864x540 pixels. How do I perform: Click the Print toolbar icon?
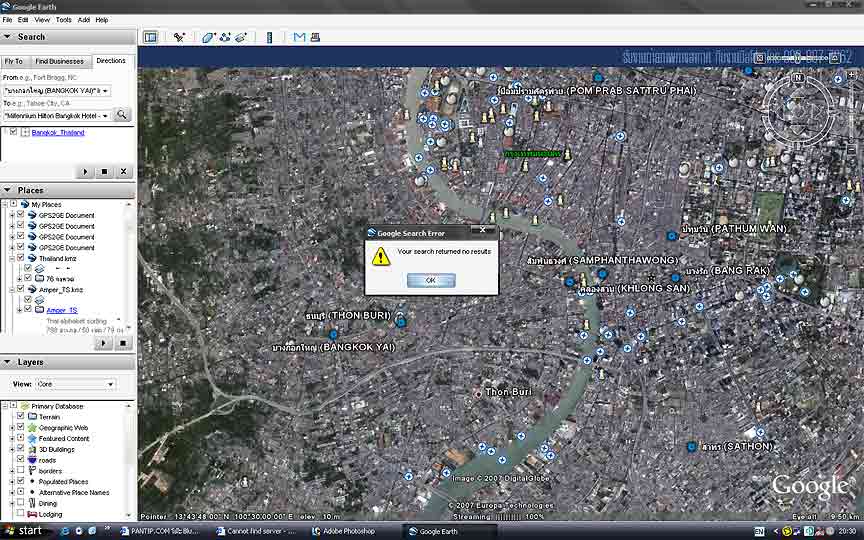[315, 37]
